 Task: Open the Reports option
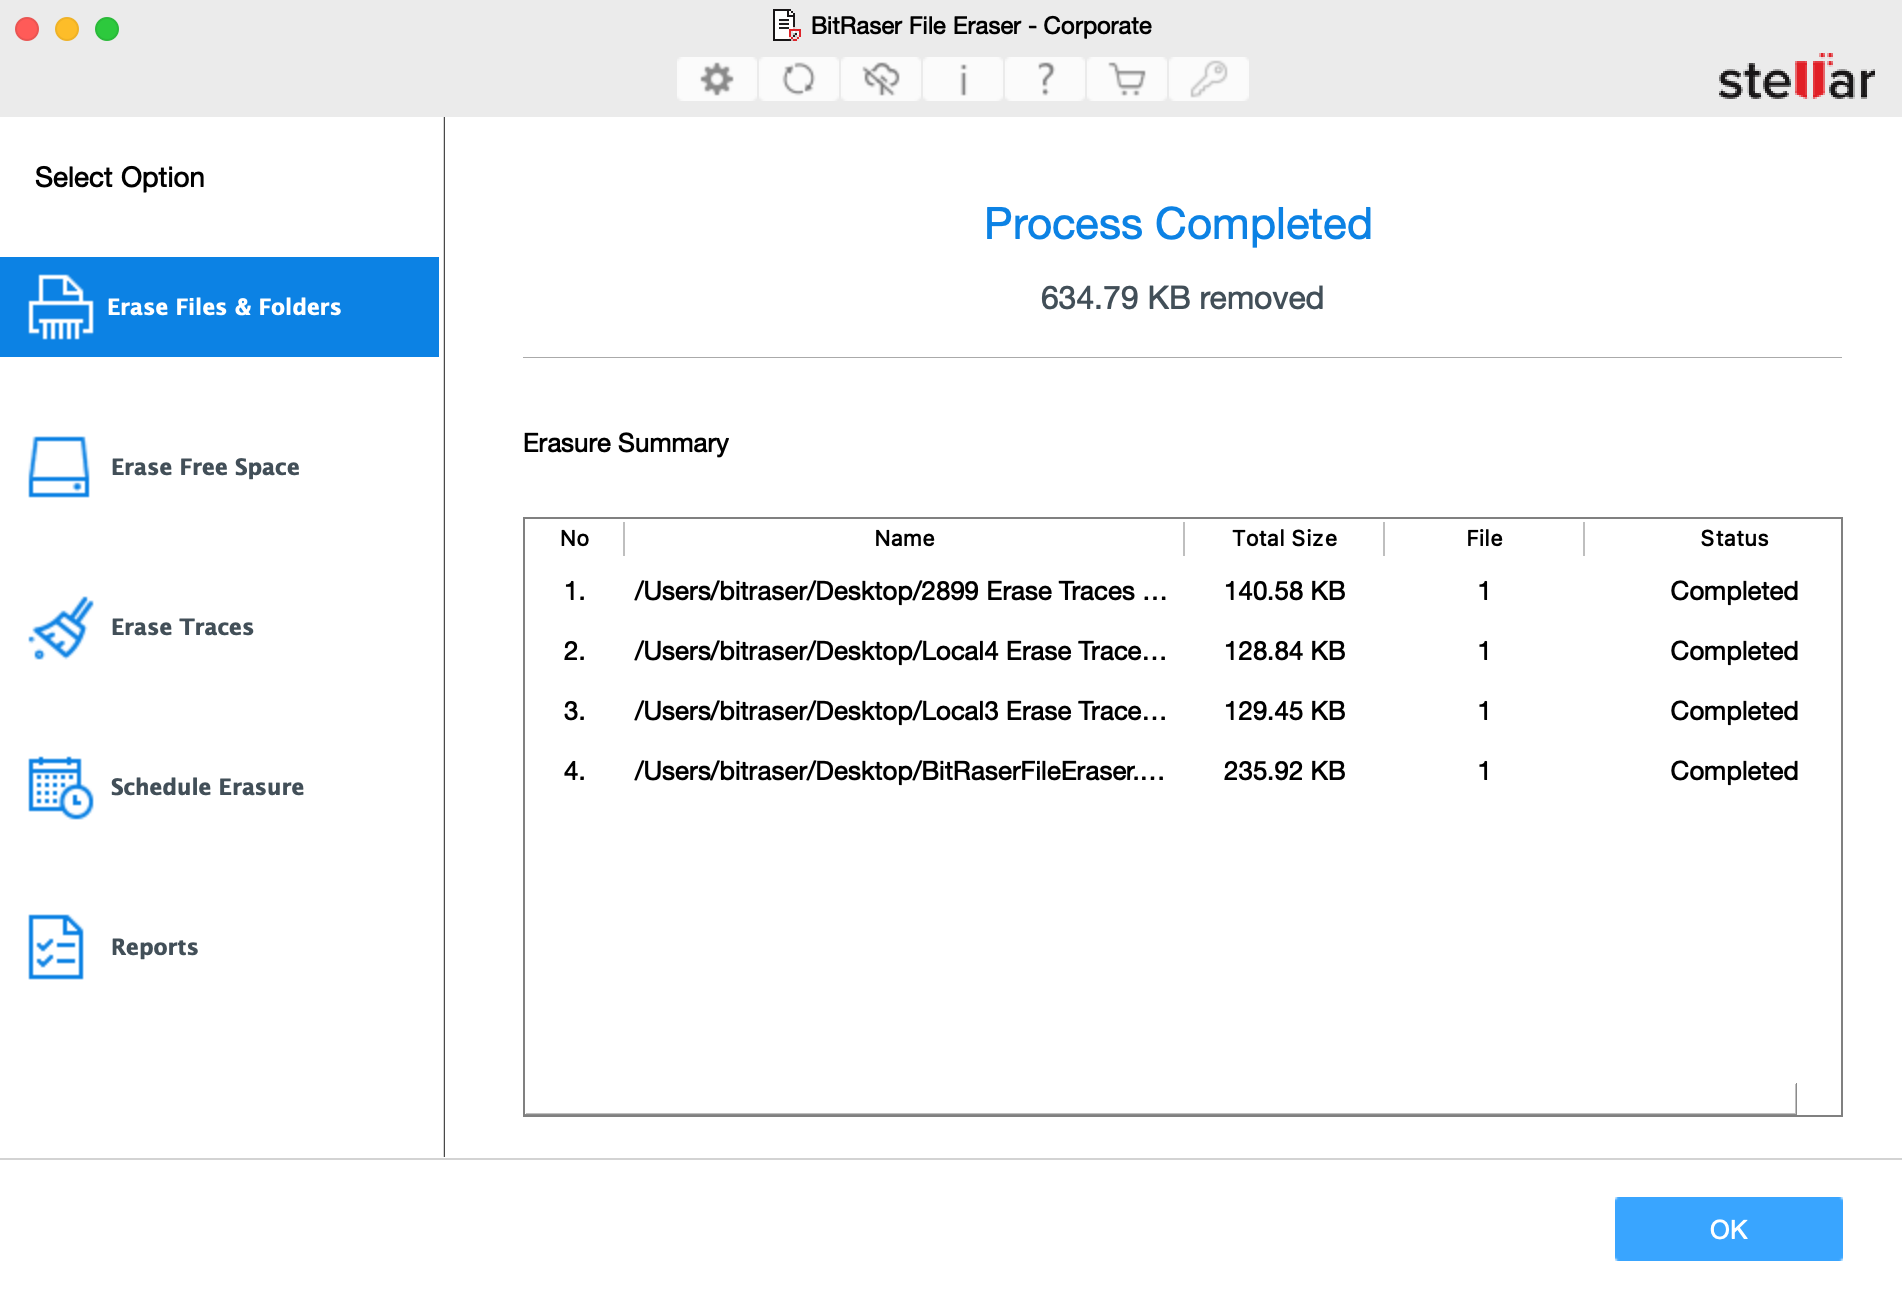click(220, 947)
